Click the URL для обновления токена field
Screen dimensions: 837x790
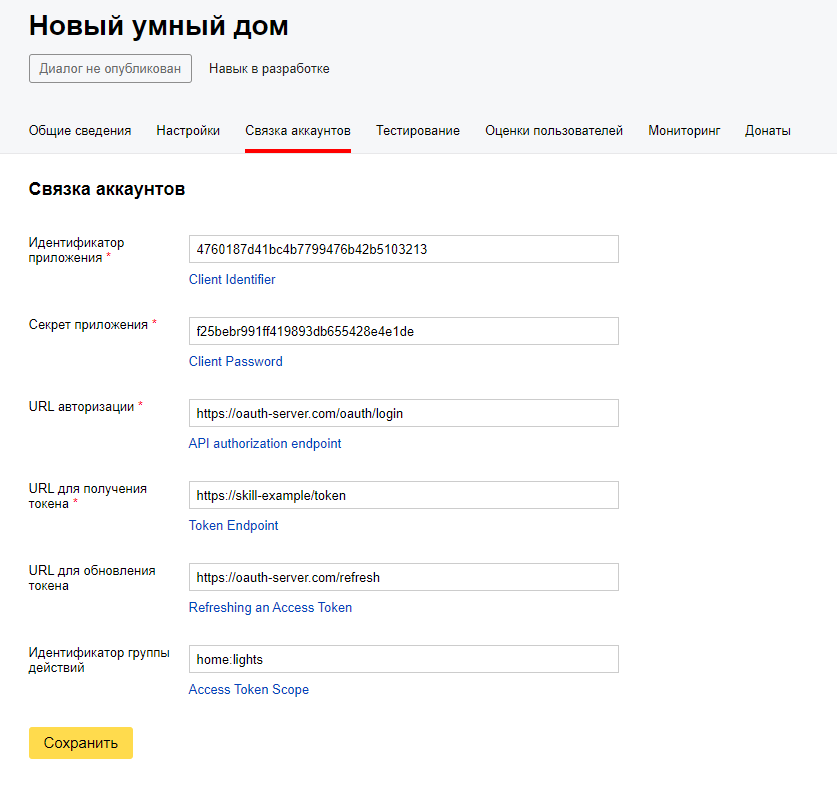click(x=403, y=577)
